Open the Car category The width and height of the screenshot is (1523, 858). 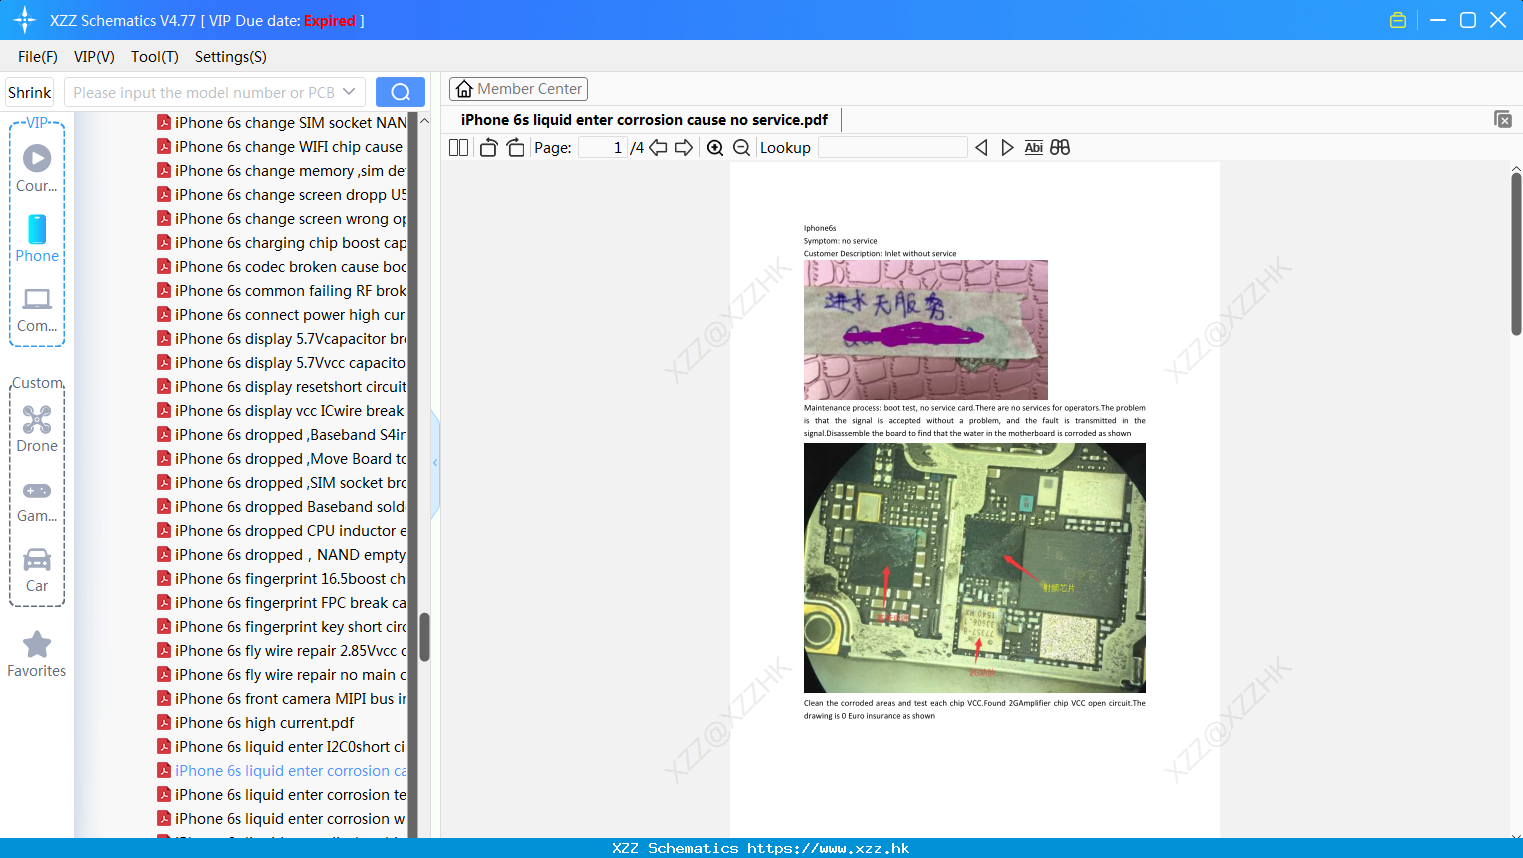pyautogui.click(x=37, y=570)
